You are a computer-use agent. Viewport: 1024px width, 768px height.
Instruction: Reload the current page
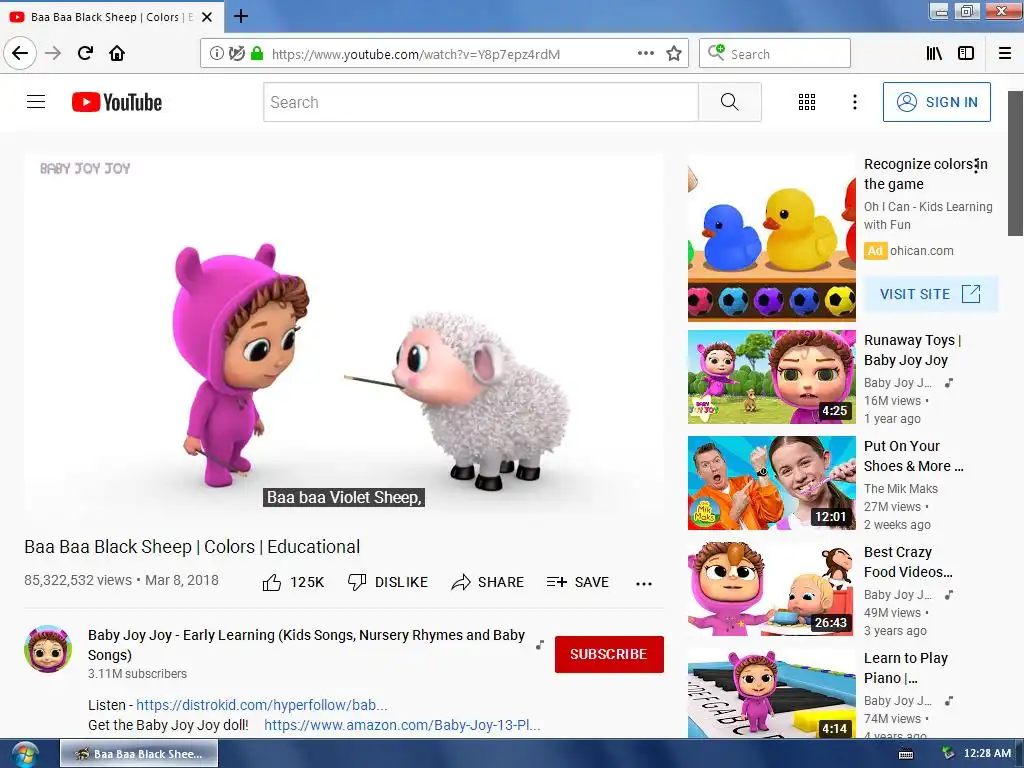(85, 53)
